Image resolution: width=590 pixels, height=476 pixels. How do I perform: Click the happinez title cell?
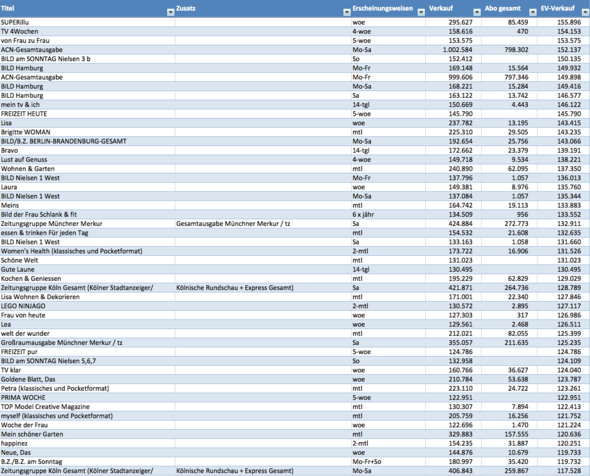[87, 443]
